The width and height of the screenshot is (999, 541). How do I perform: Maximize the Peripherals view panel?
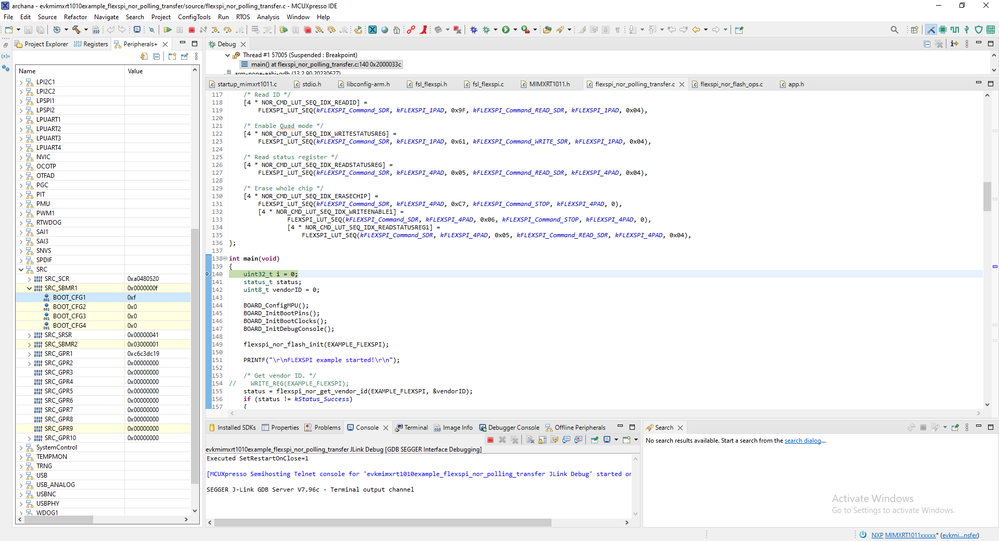click(x=194, y=44)
